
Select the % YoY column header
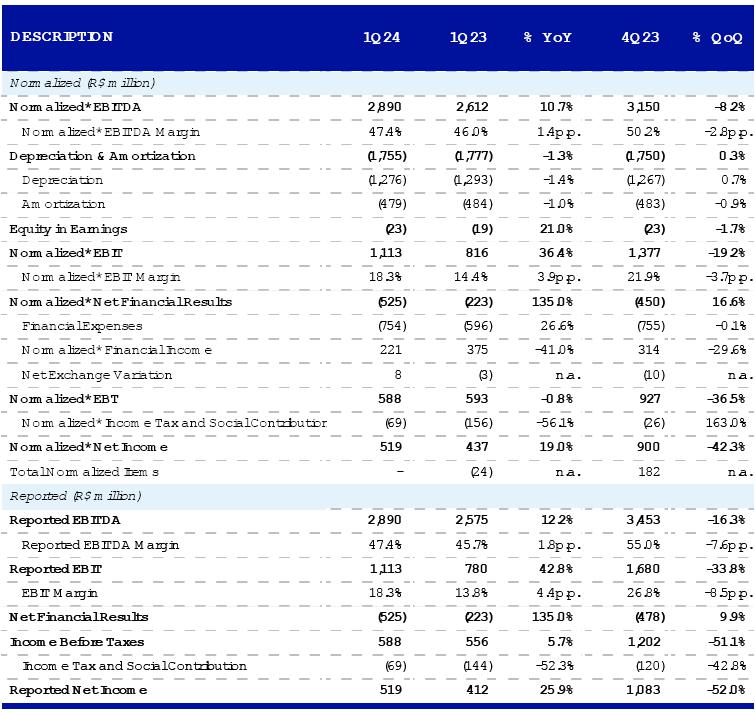[x=547, y=38]
